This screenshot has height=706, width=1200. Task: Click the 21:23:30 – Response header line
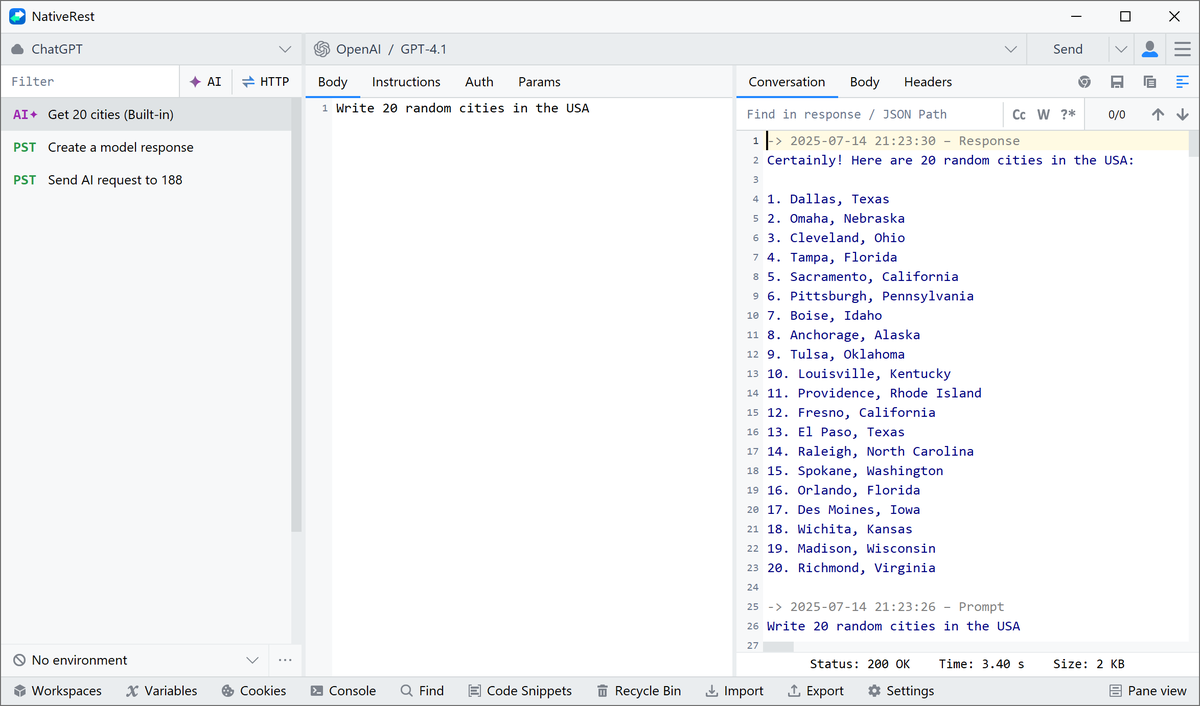point(893,141)
